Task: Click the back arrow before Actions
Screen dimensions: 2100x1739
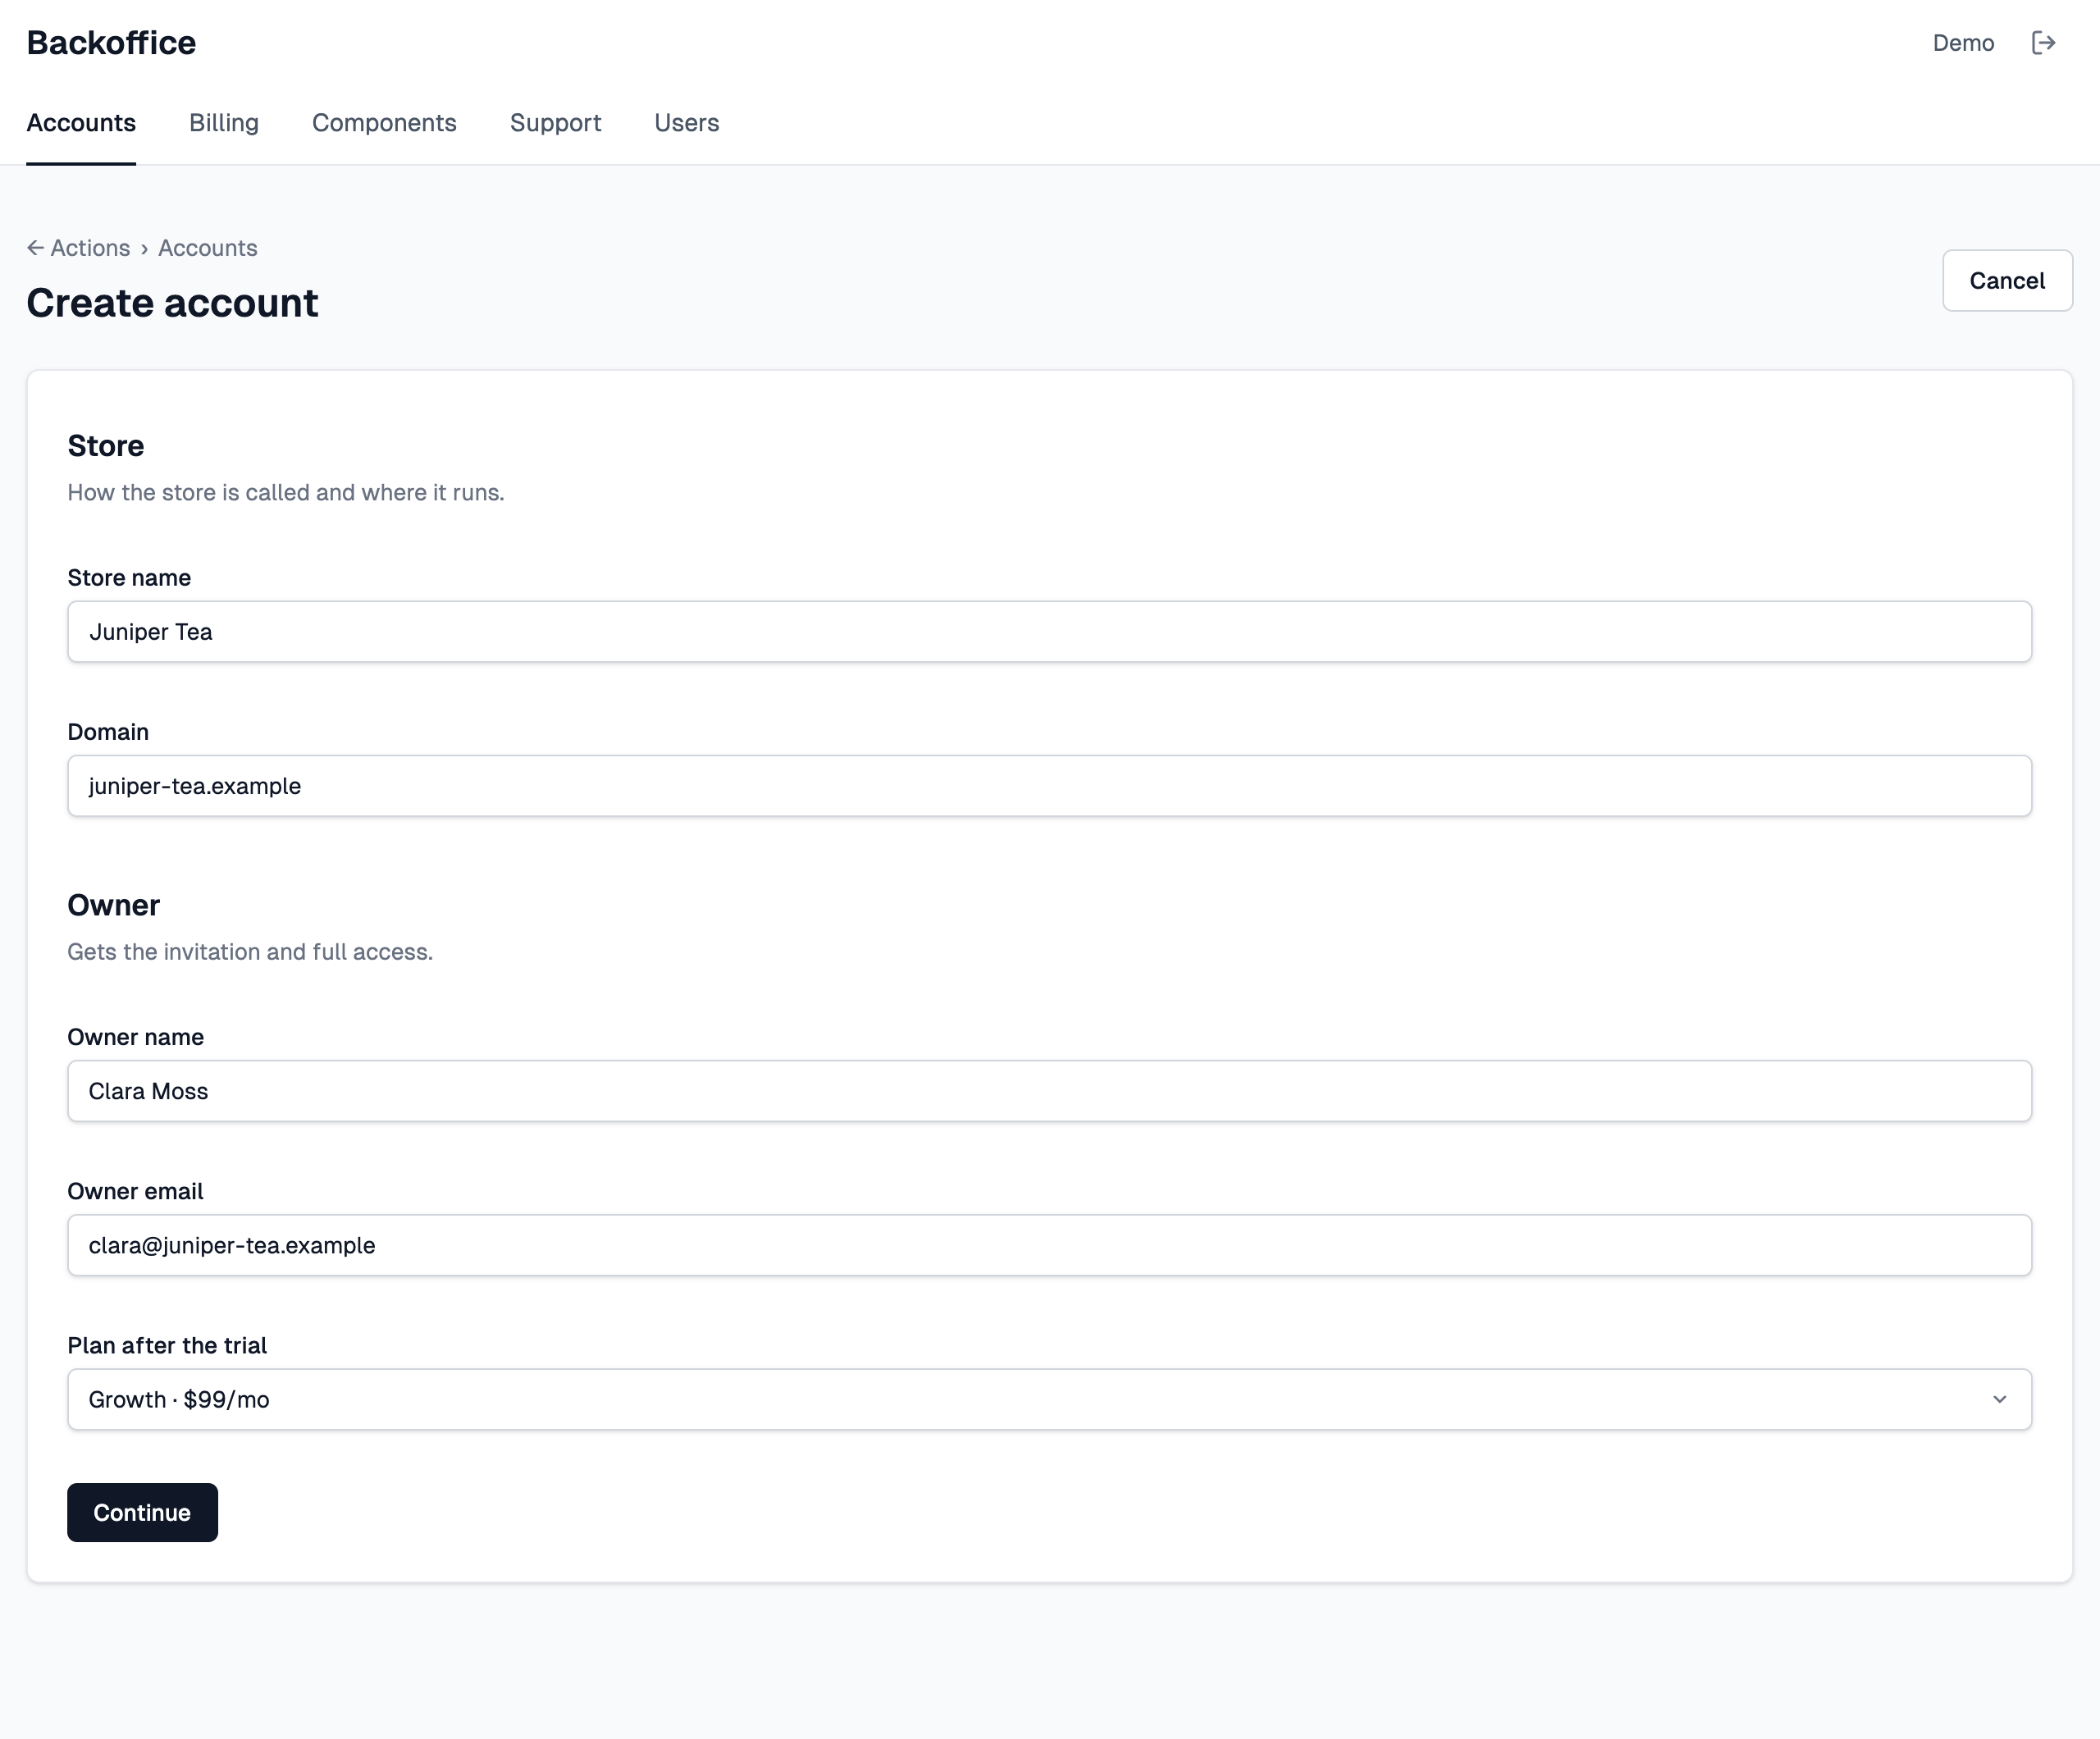Action: [35, 248]
